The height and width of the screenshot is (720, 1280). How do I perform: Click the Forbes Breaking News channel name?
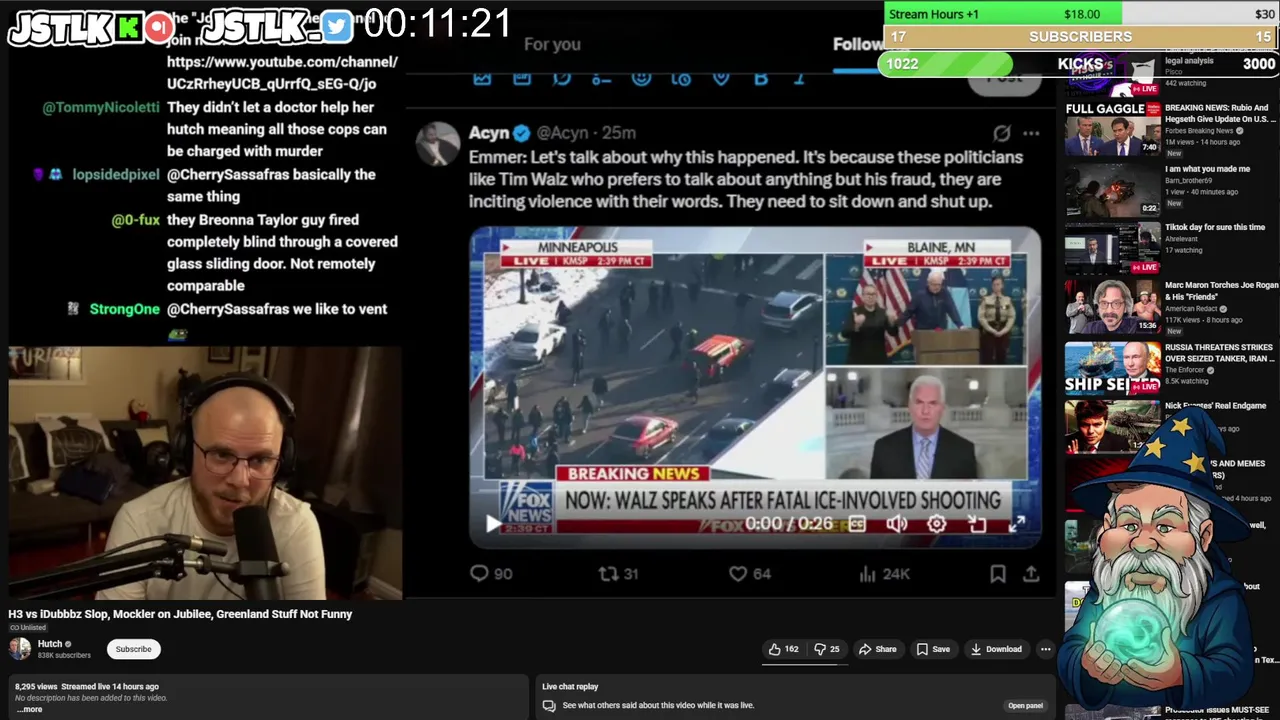tap(1200, 131)
